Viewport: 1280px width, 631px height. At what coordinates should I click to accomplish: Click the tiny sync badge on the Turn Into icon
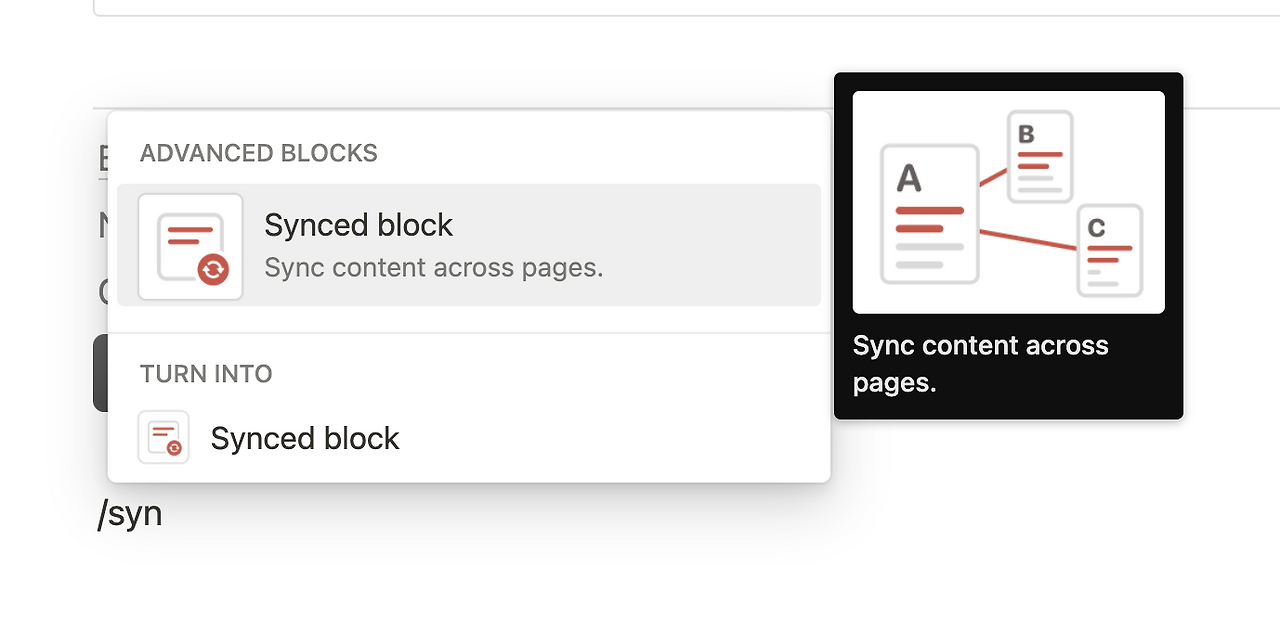point(174,448)
